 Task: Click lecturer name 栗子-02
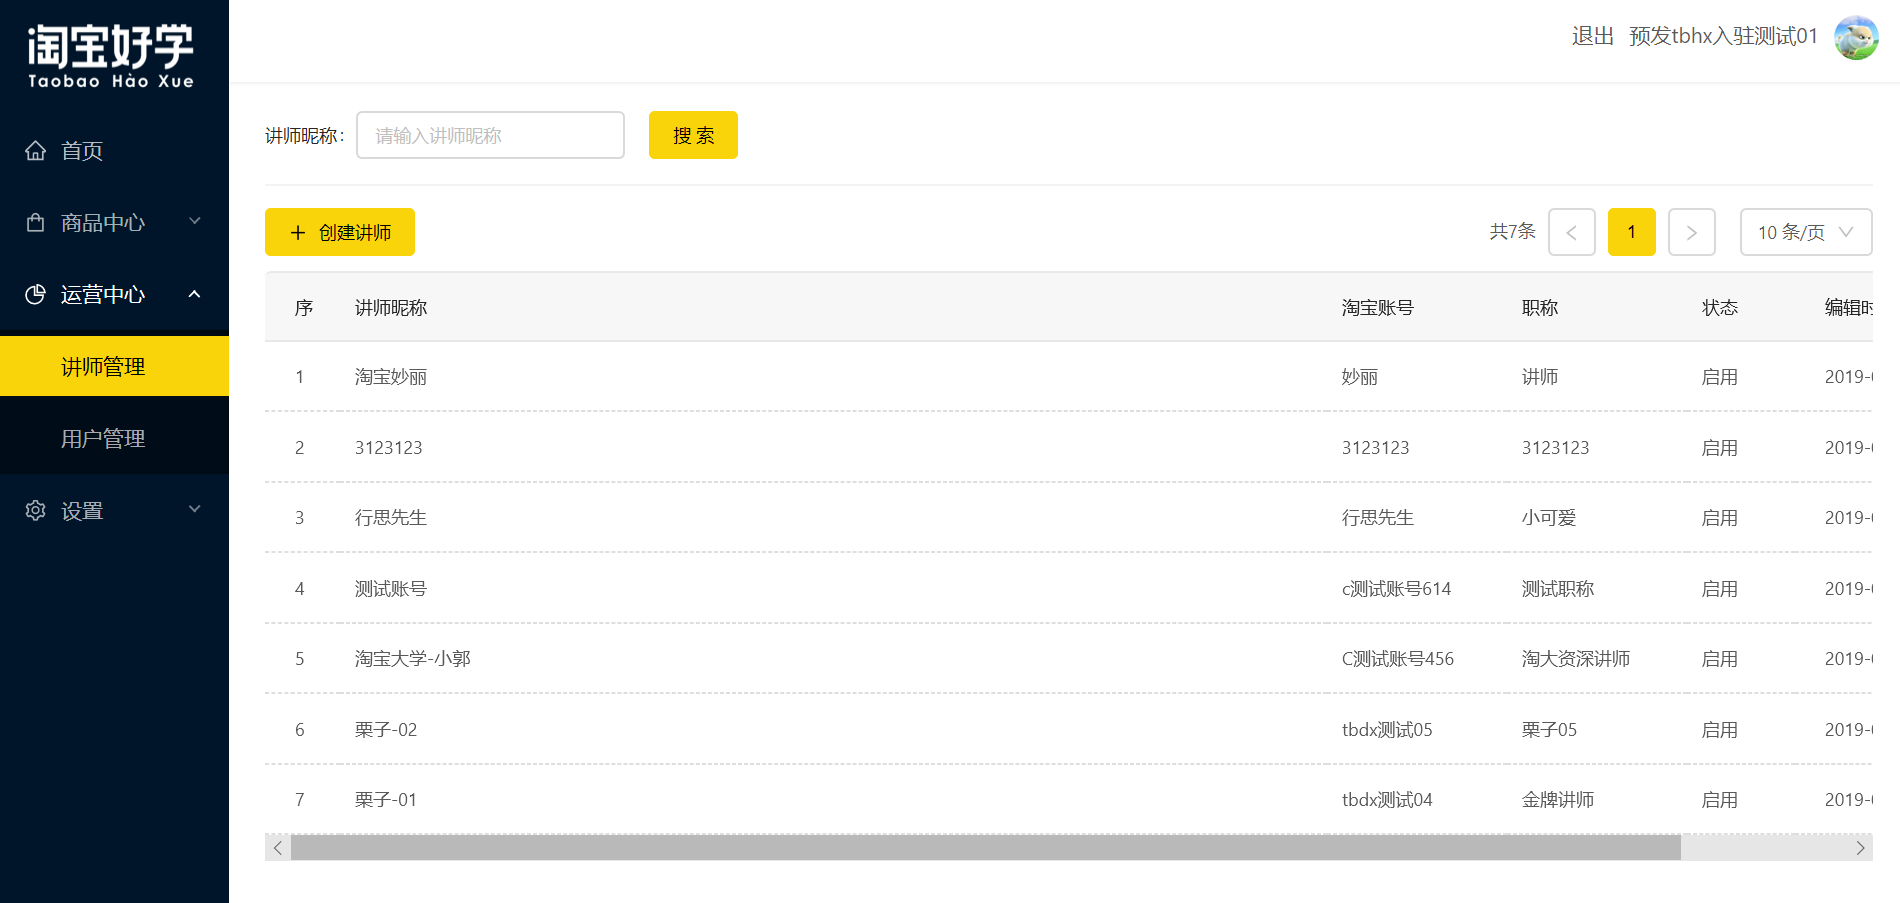(x=386, y=730)
